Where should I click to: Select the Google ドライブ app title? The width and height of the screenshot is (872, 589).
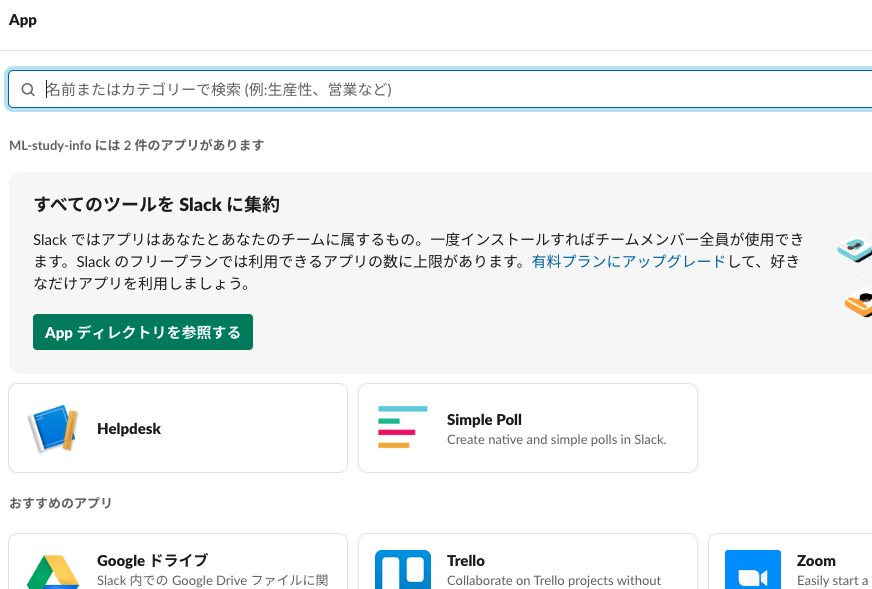point(152,561)
